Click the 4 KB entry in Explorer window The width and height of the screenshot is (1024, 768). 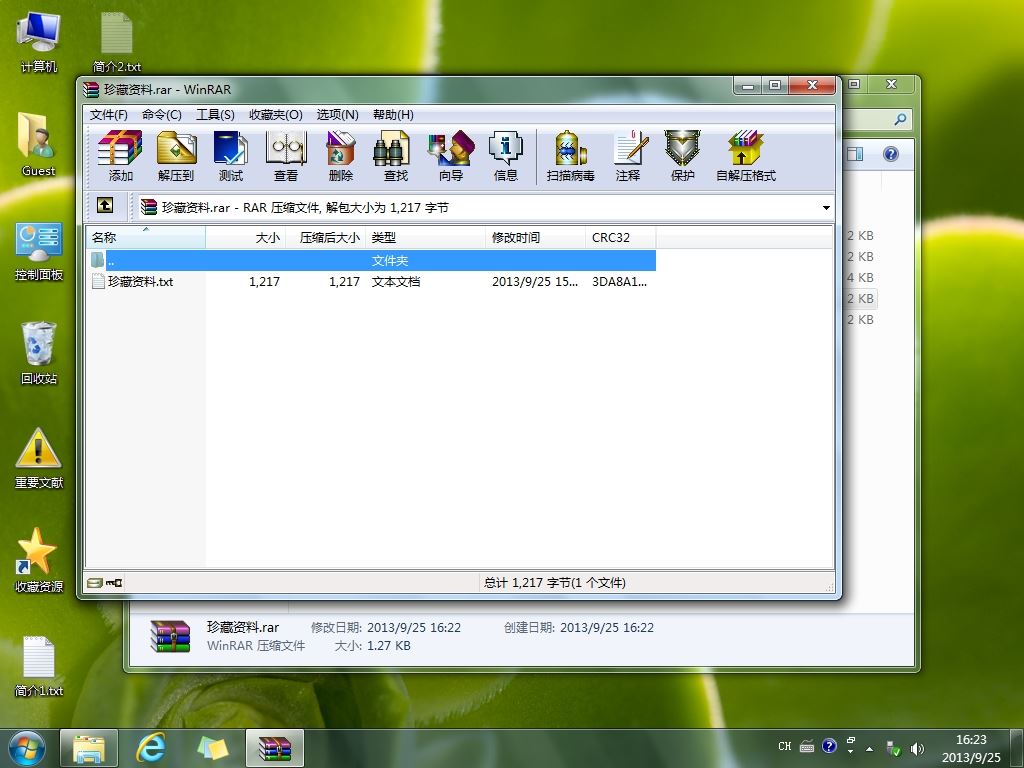click(x=860, y=278)
